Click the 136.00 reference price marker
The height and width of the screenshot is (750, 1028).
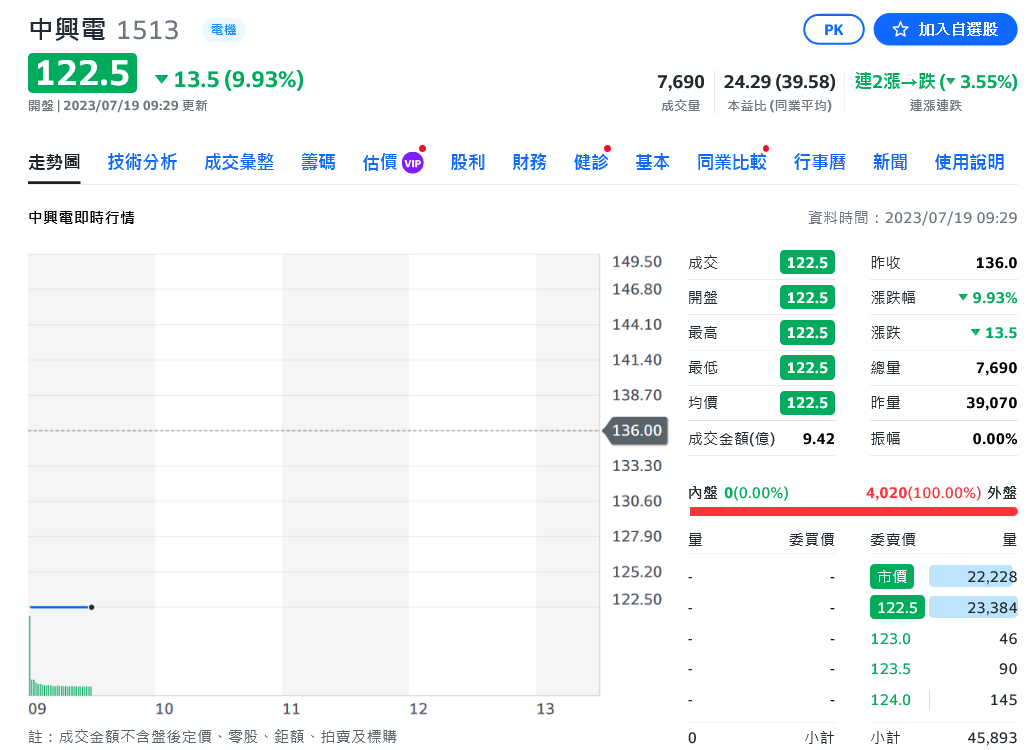[x=635, y=431]
